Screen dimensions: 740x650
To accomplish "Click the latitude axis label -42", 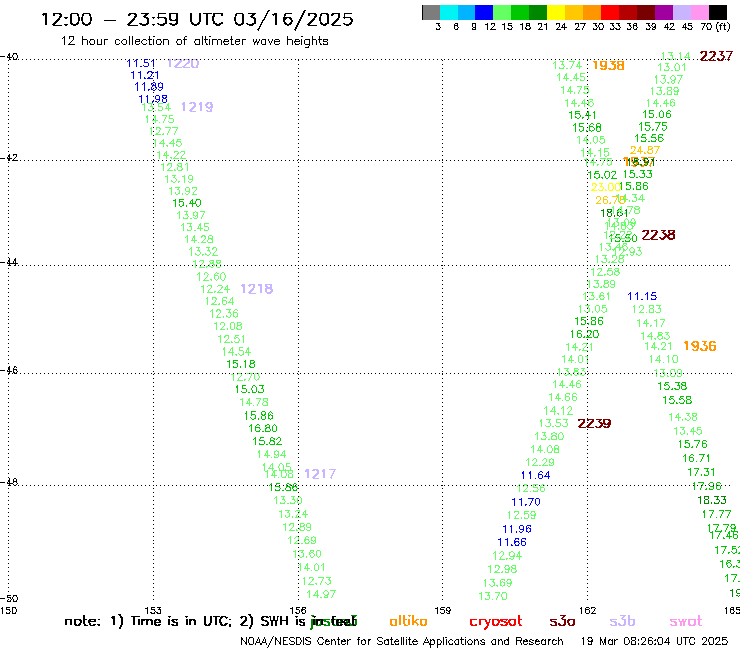I will pos(9,157).
